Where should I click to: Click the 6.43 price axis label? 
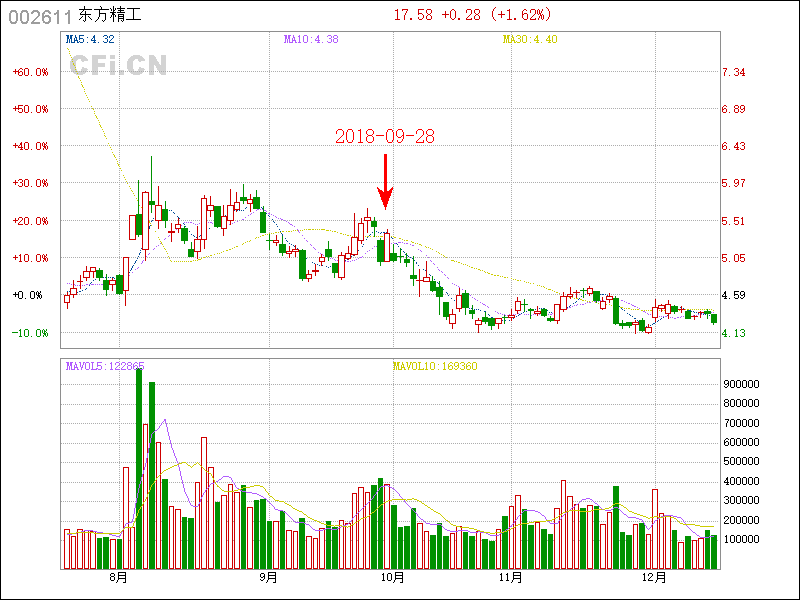(734, 146)
